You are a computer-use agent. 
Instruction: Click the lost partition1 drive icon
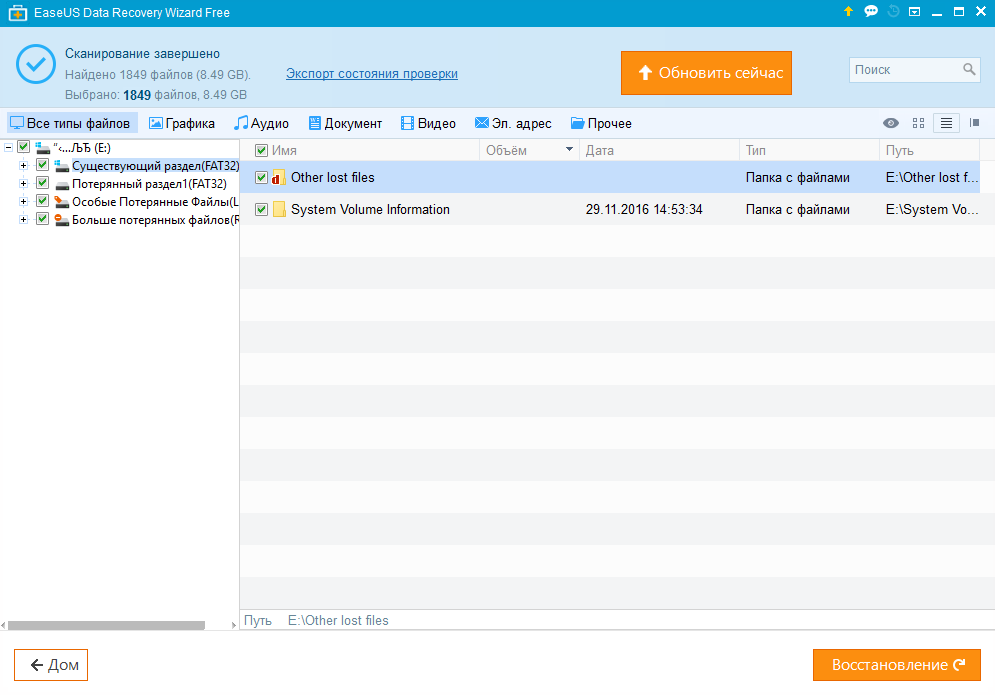[62, 184]
